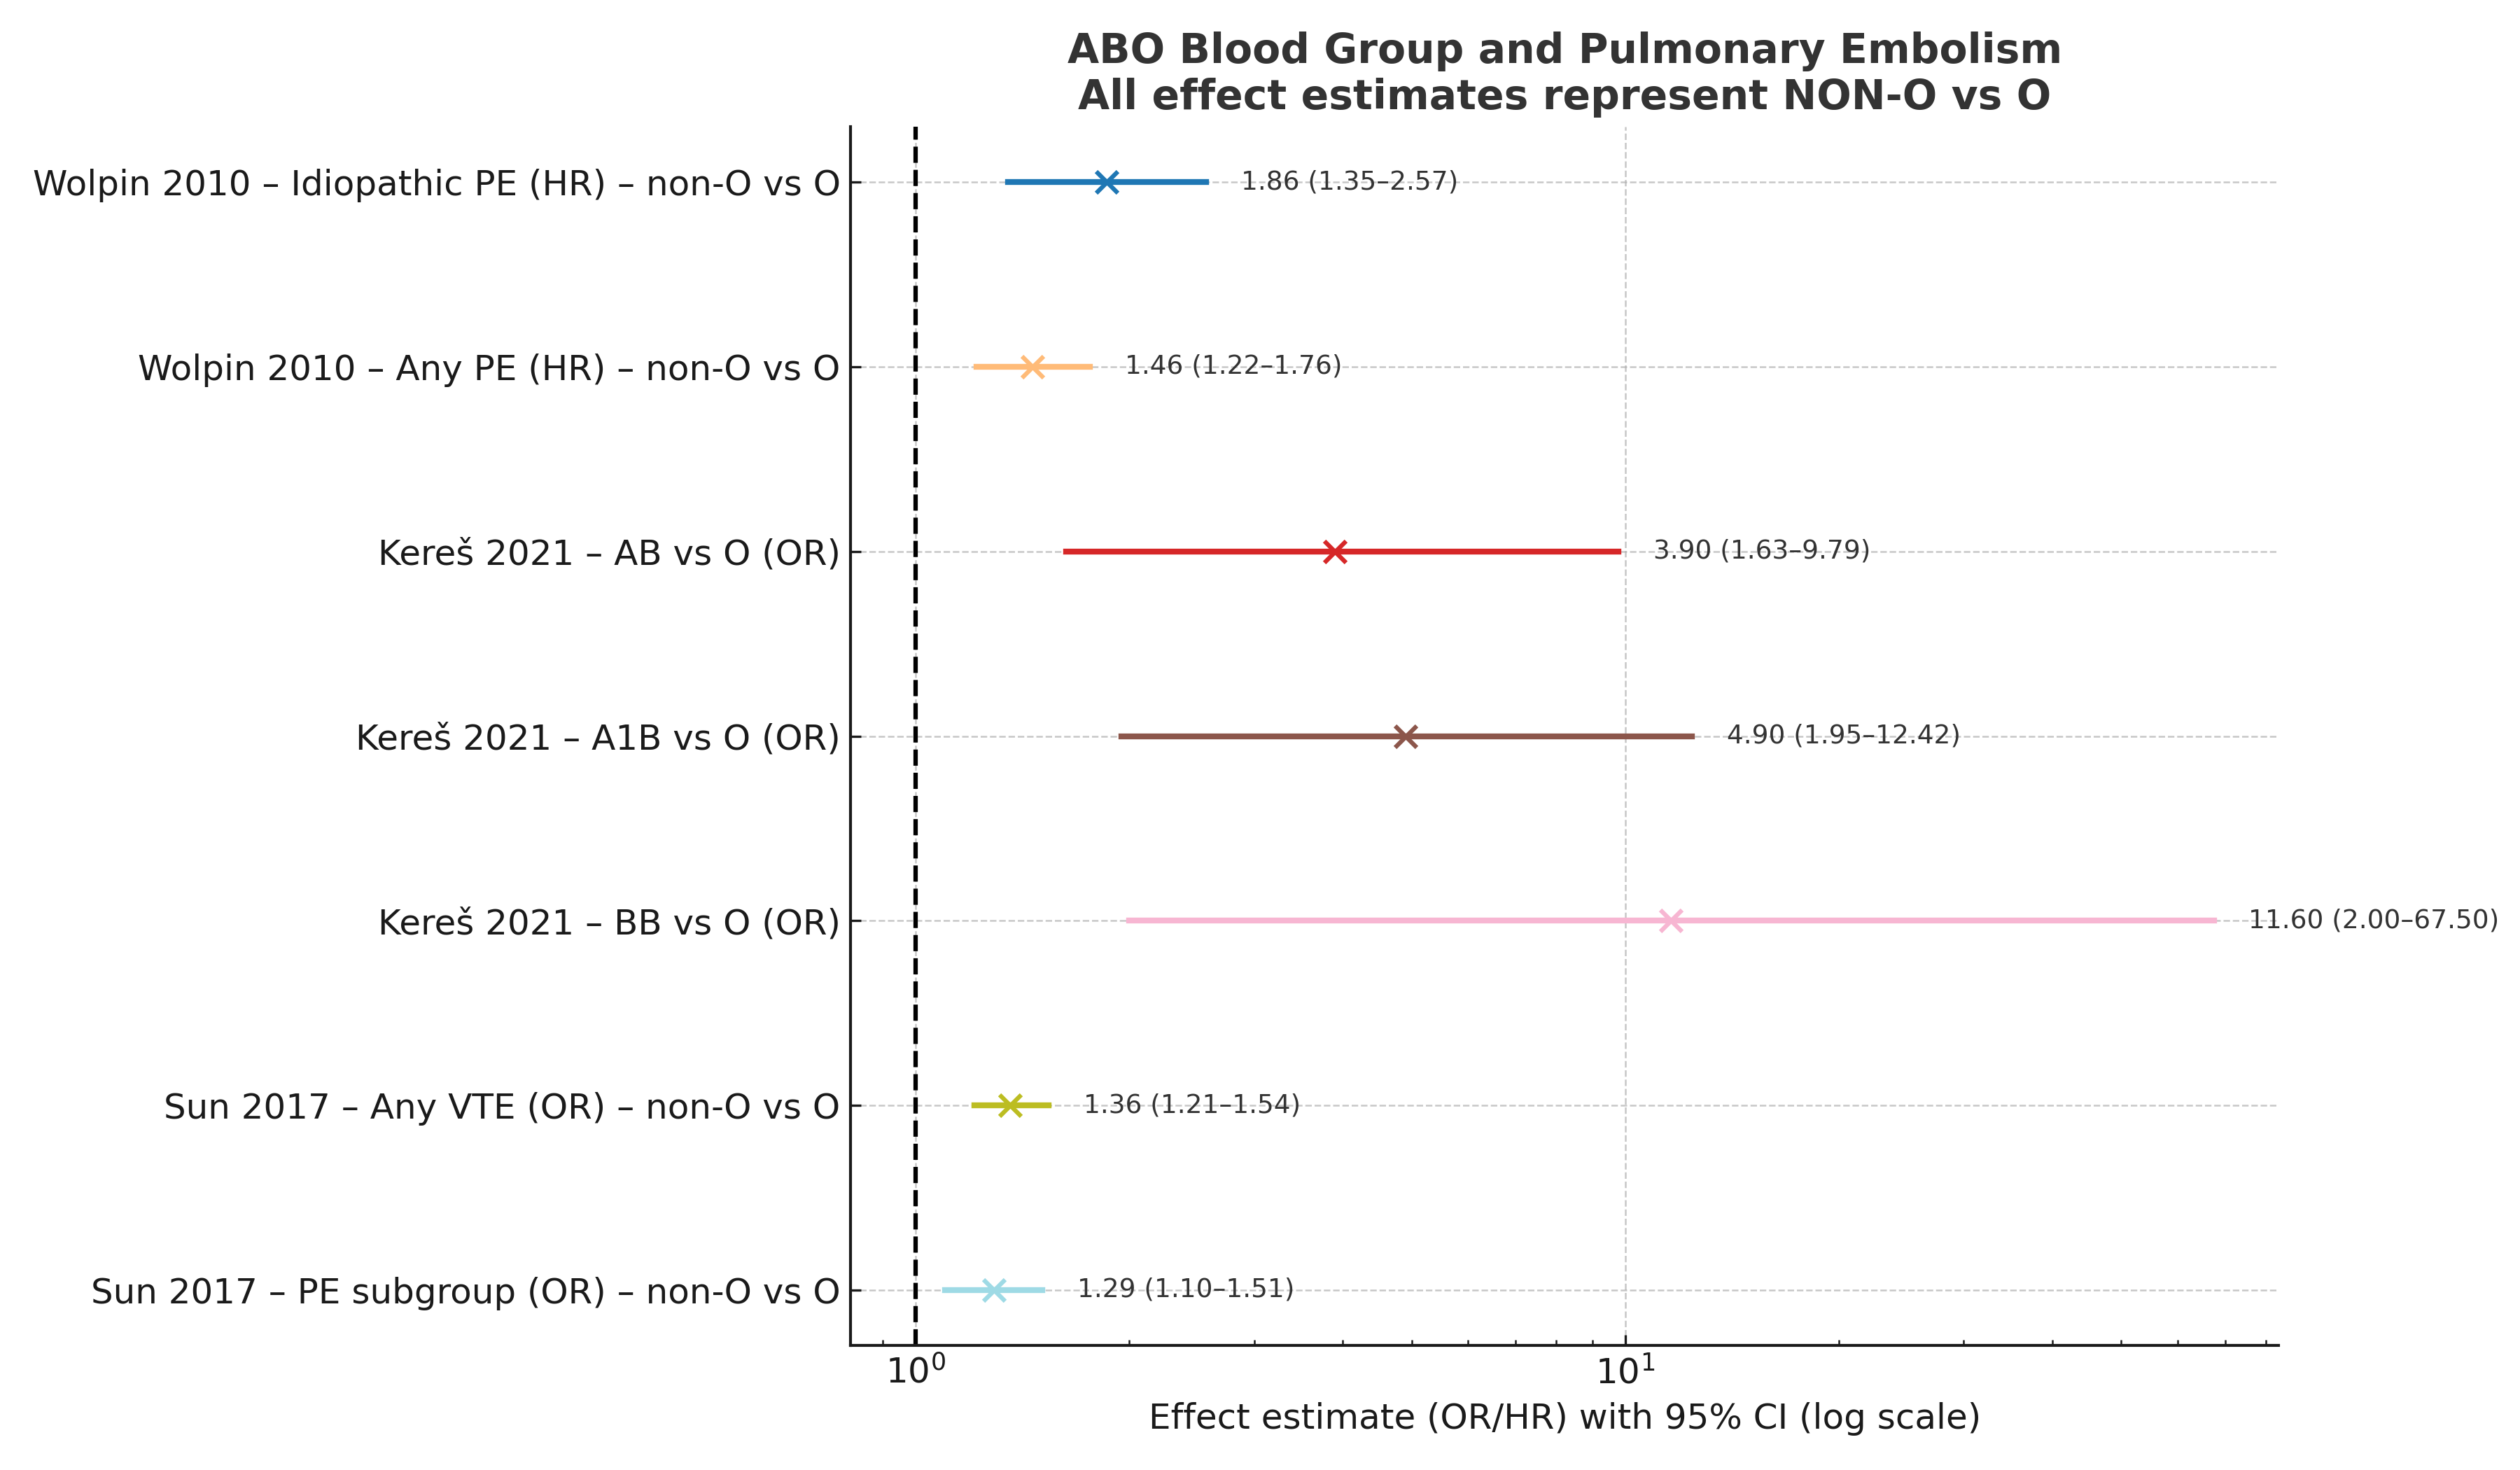Click the light blue Sun PE subgroup marker

pyautogui.click(x=993, y=1290)
